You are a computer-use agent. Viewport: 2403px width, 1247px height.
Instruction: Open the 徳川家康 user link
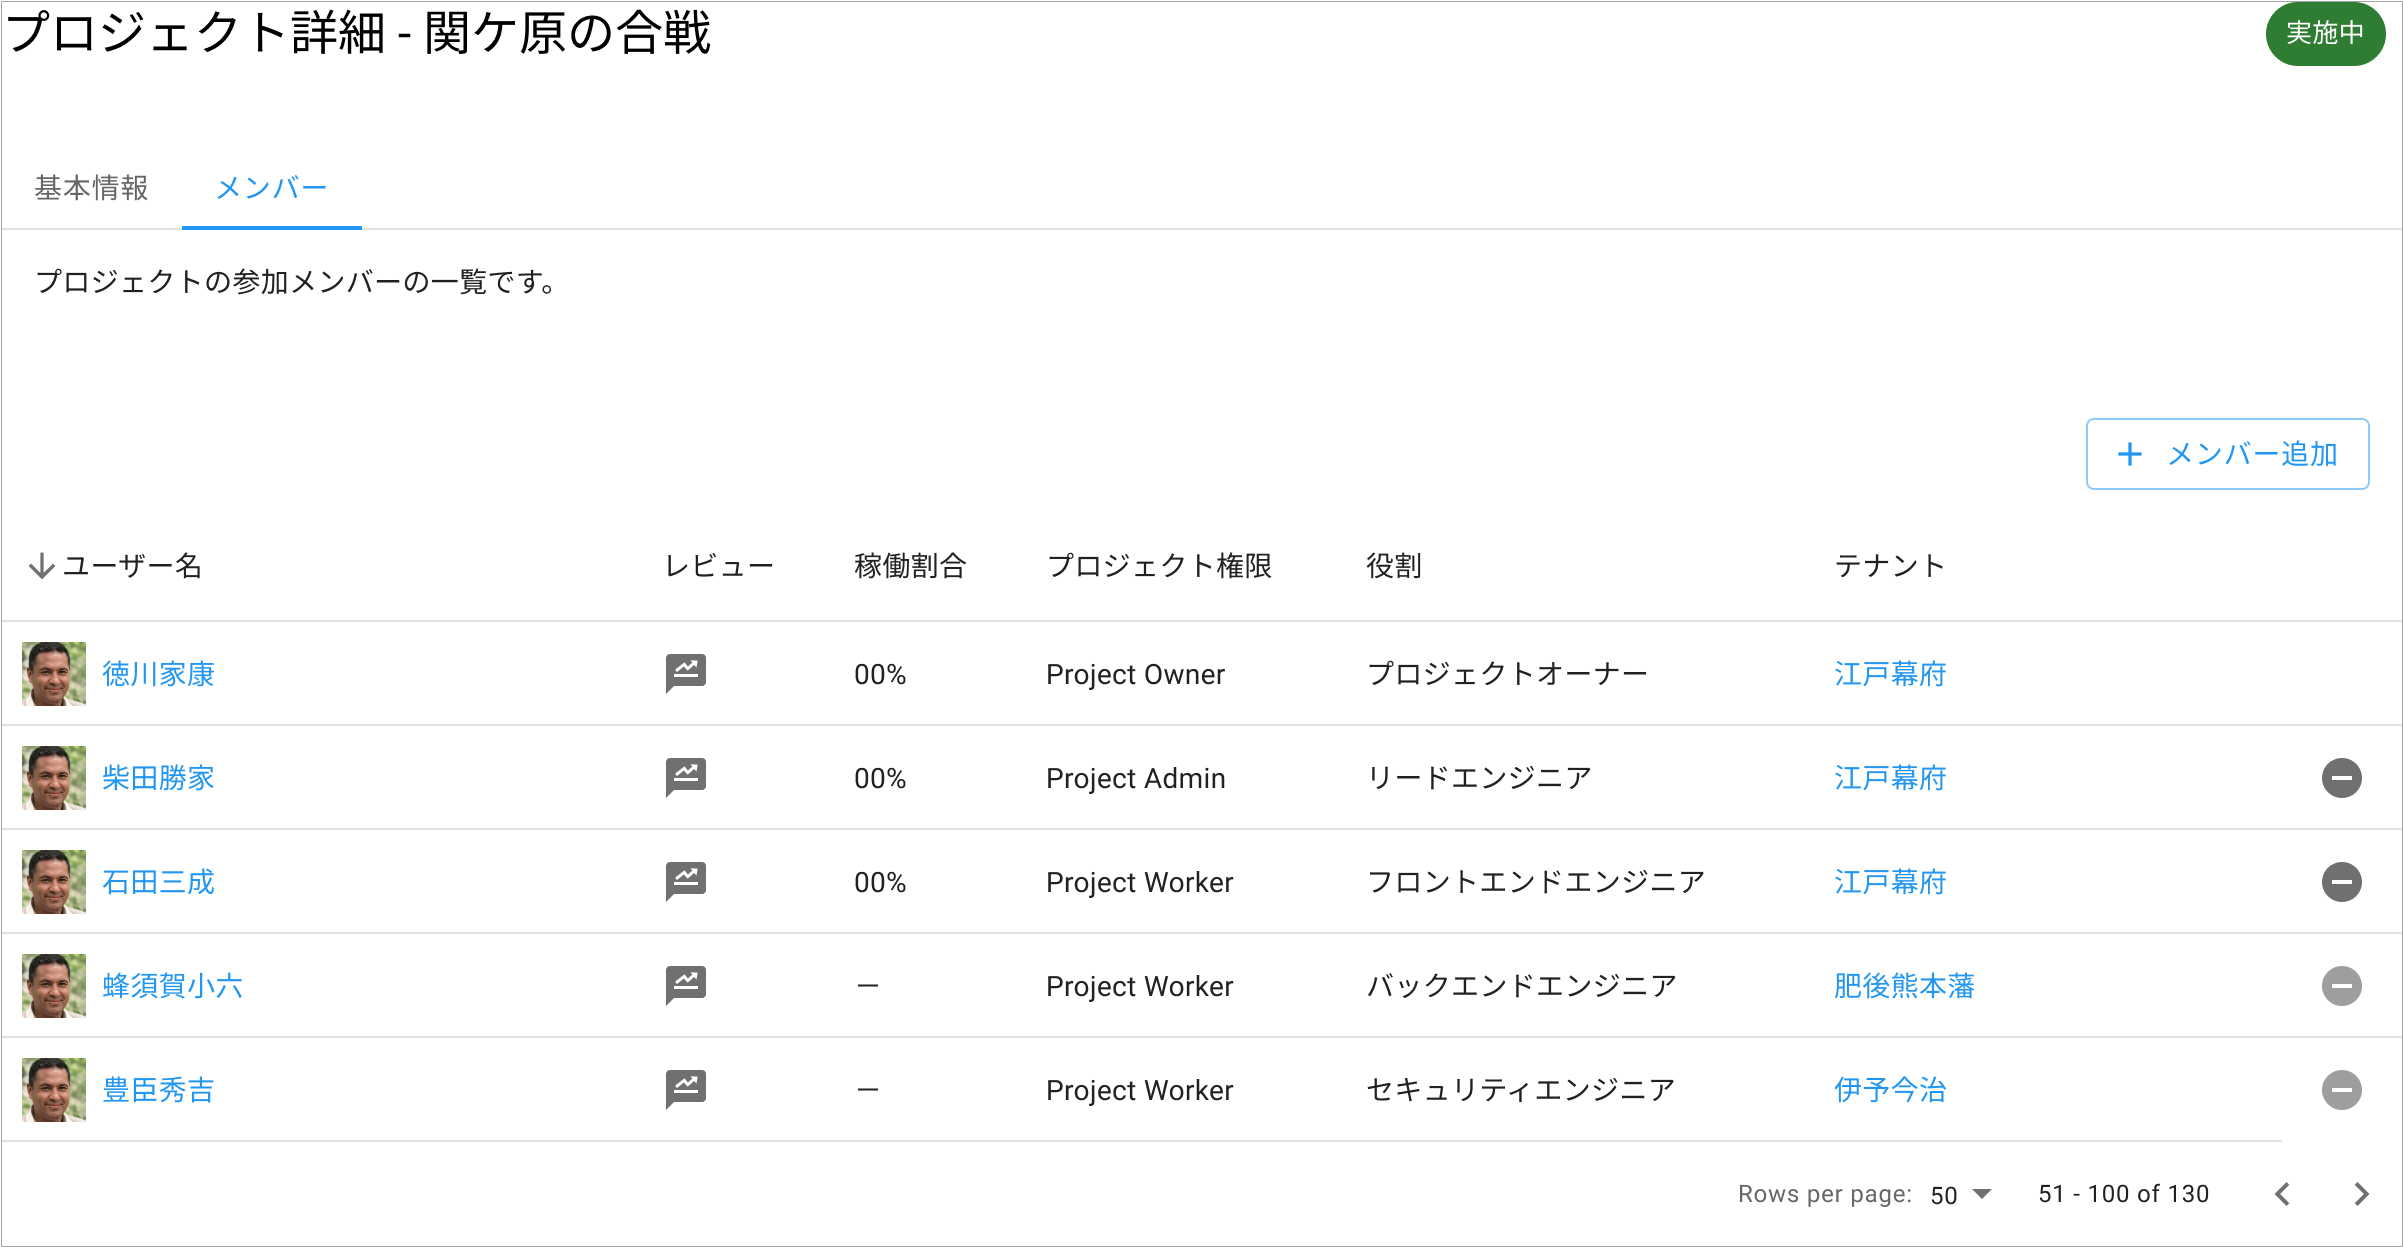click(158, 674)
